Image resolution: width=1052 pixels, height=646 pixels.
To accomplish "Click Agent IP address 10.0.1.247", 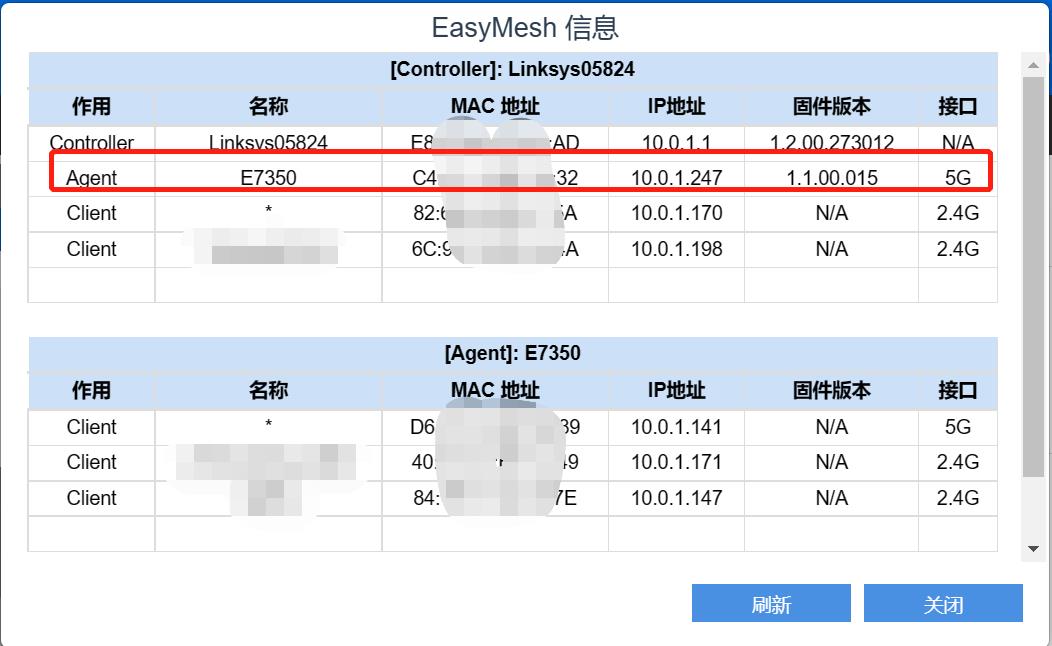I will point(676,178).
